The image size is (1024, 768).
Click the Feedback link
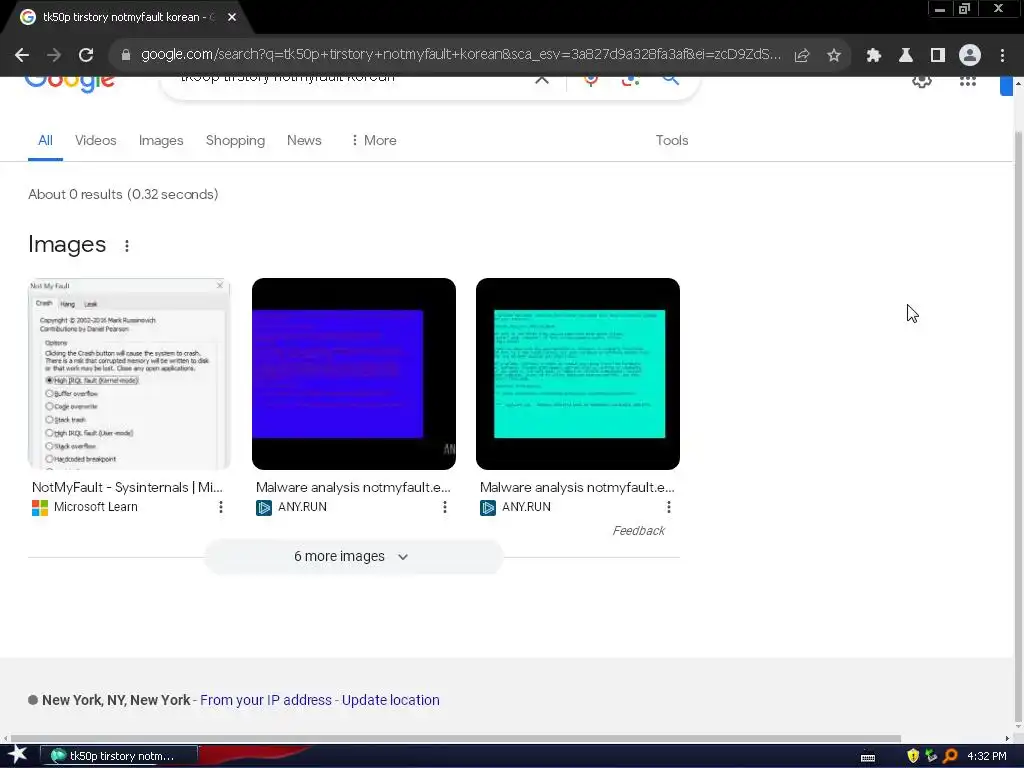click(638, 531)
